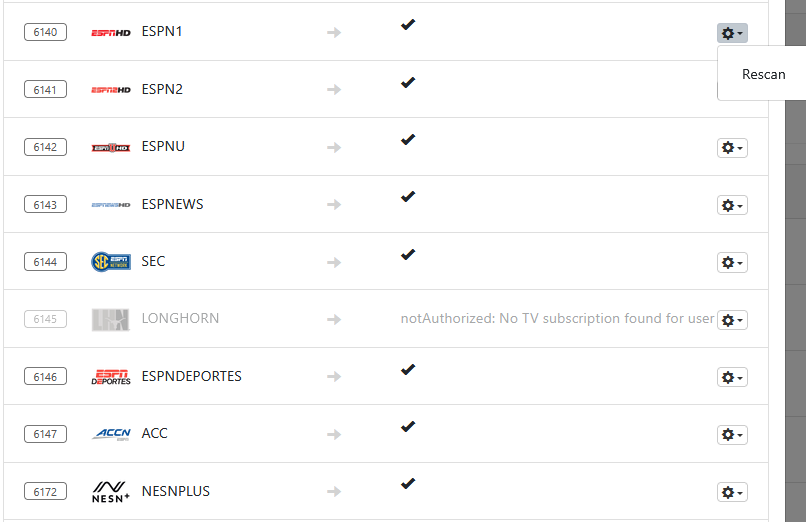Expand settings gear for SEC channel

[732, 262]
